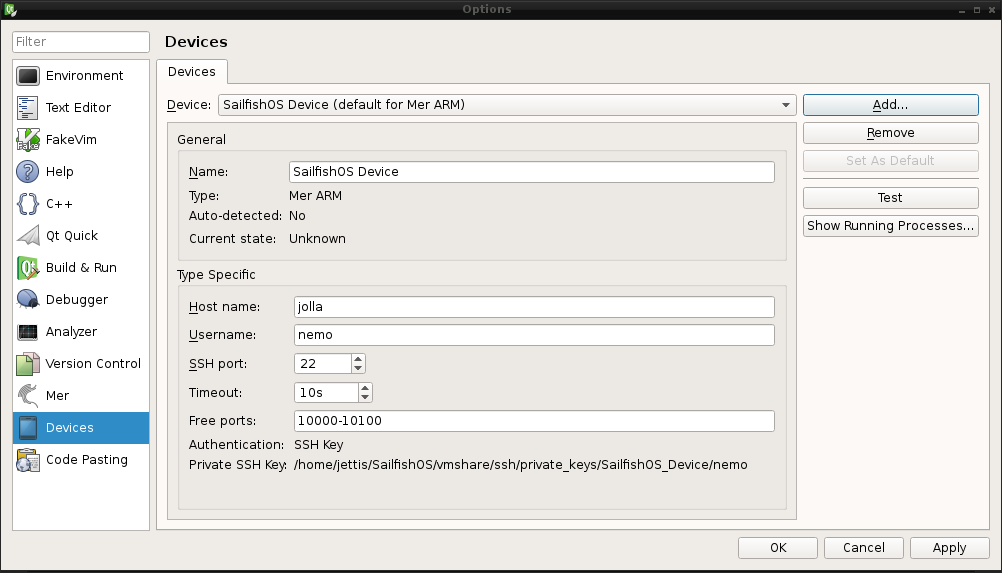This screenshot has width=1002, height=573.
Task: Switch to the Devices tab
Action: click(x=192, y=72)
